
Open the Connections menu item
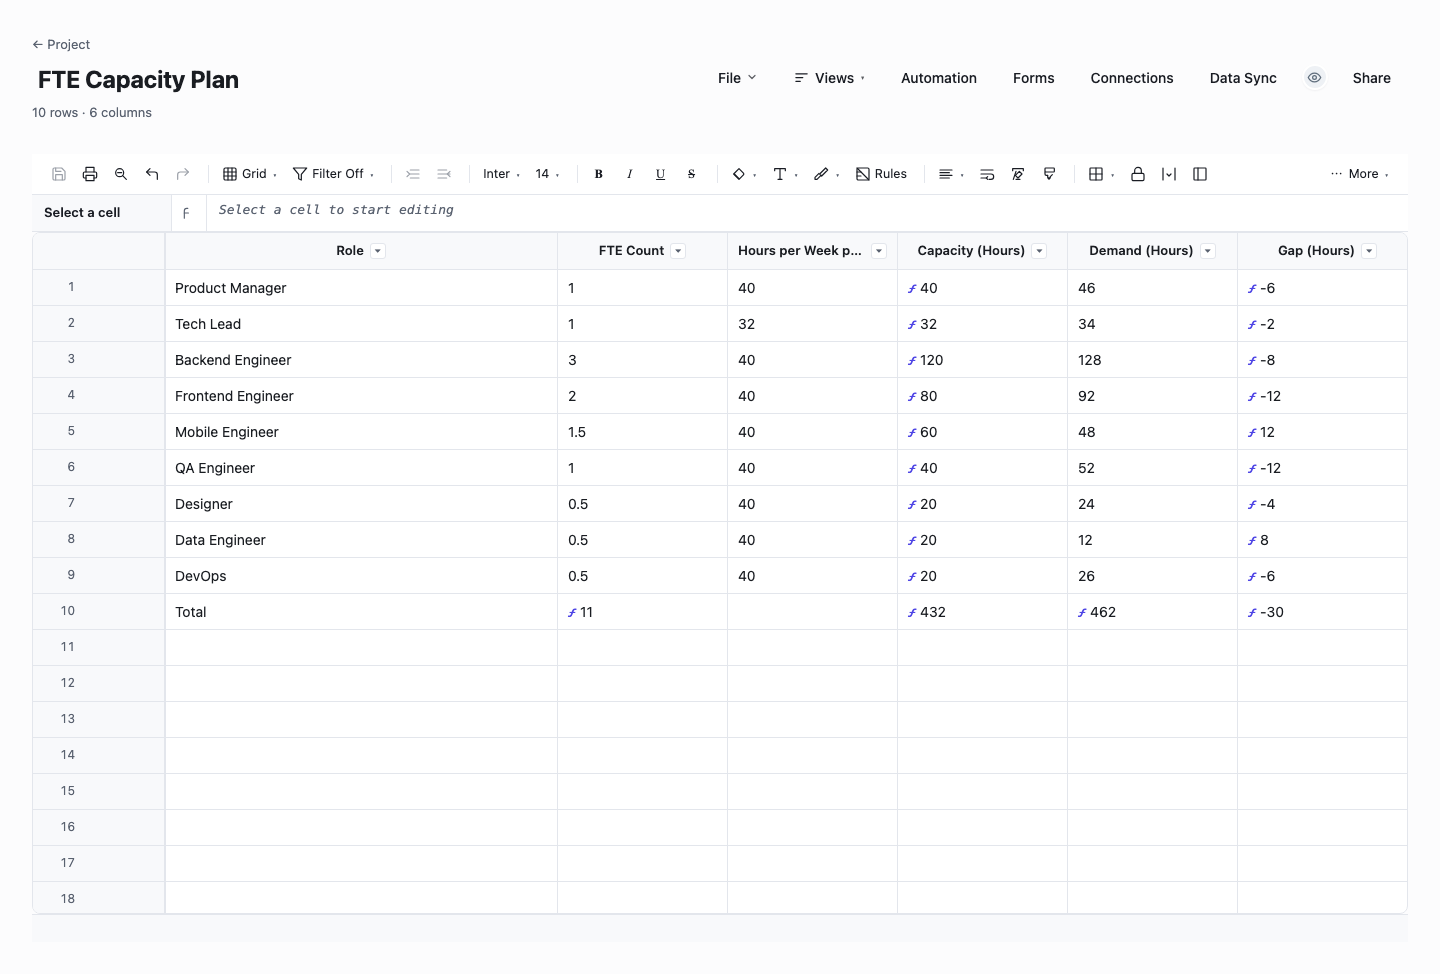coord(1132,78)
